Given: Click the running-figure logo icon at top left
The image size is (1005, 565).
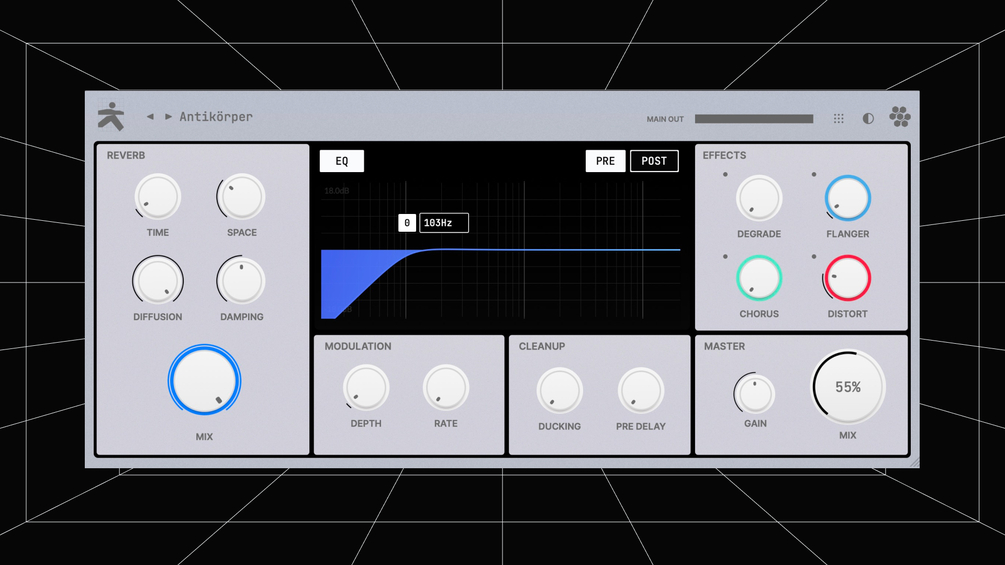Looking at the screenshot, I should 111,117.
